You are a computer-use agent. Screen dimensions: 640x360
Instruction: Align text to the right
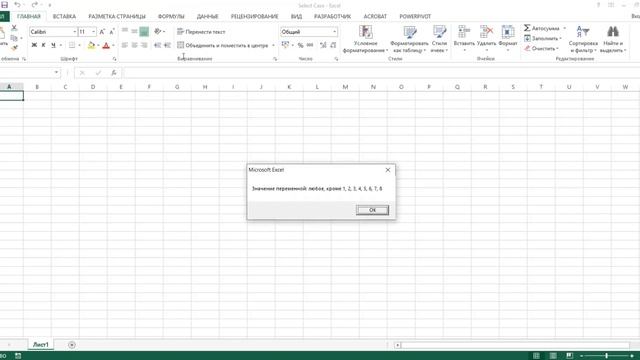pyautogui.click(x=144, y=45)
